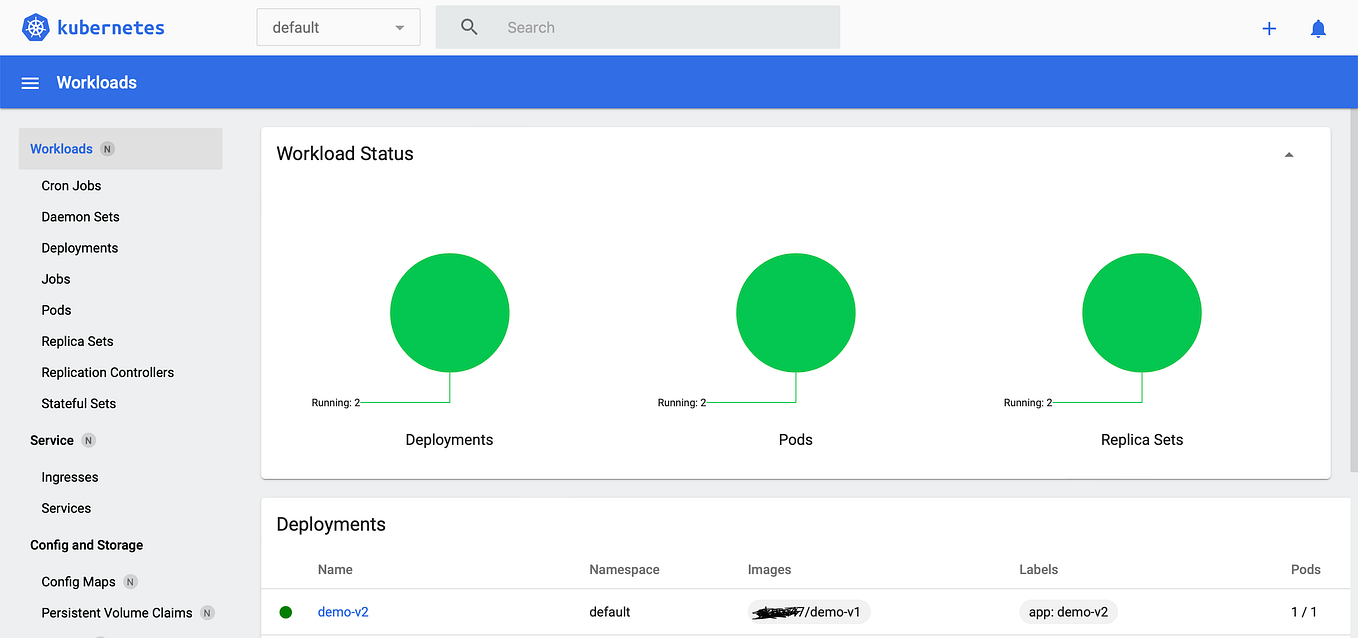This screenshot has height=638, width=1358.
Task: Collapse the Workload Status panel
Action: point(1289,153)
